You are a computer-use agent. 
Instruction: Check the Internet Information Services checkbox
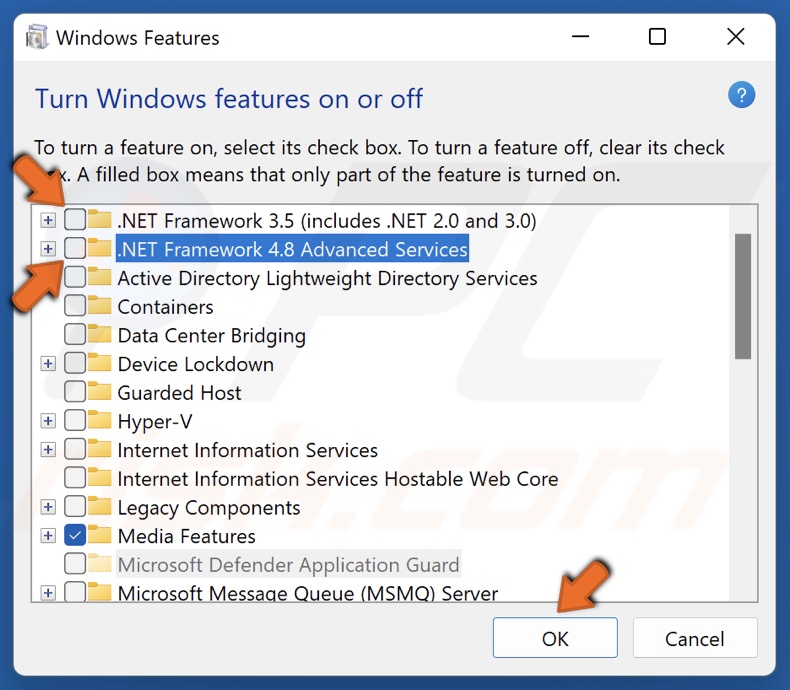75,449
